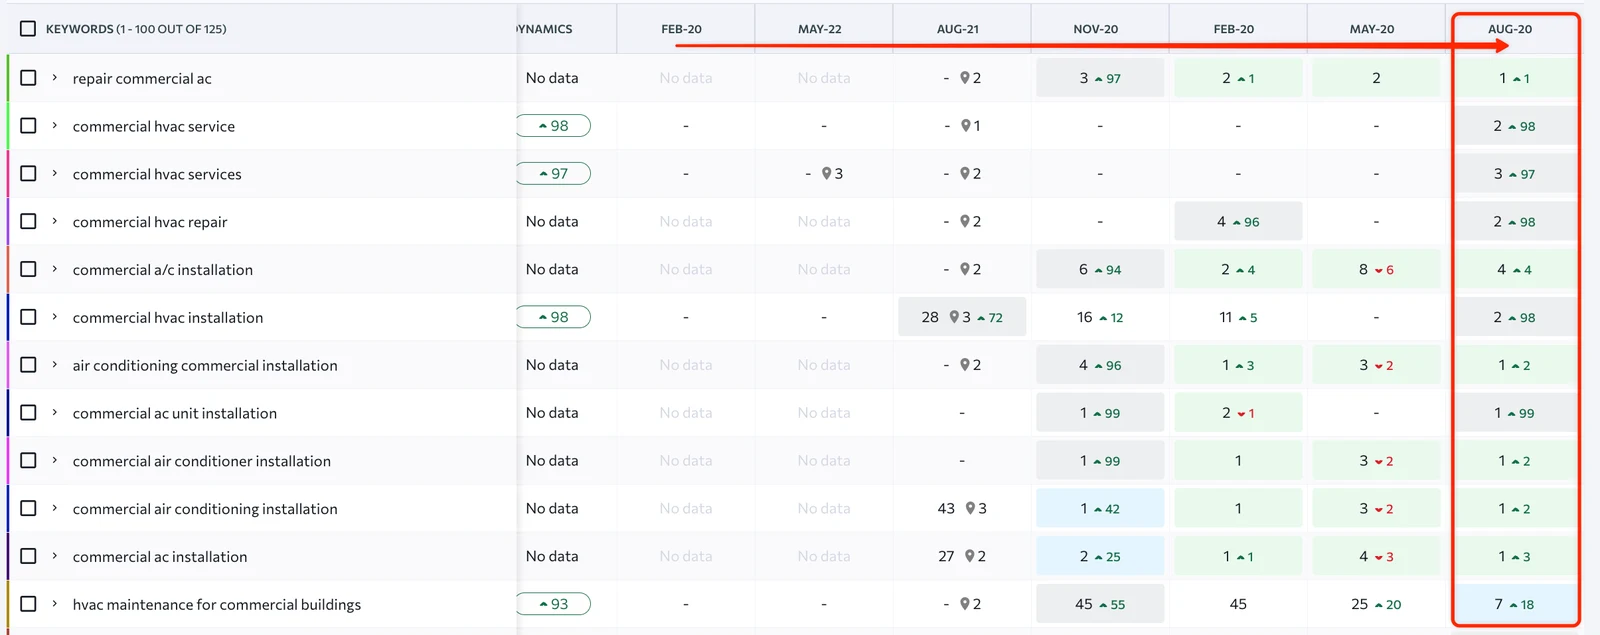This screenshot has height=635, width=1600.
Task: Click NOV-20 cell 3 up 97 for repair commercial ac
Action: [1100, 78]
